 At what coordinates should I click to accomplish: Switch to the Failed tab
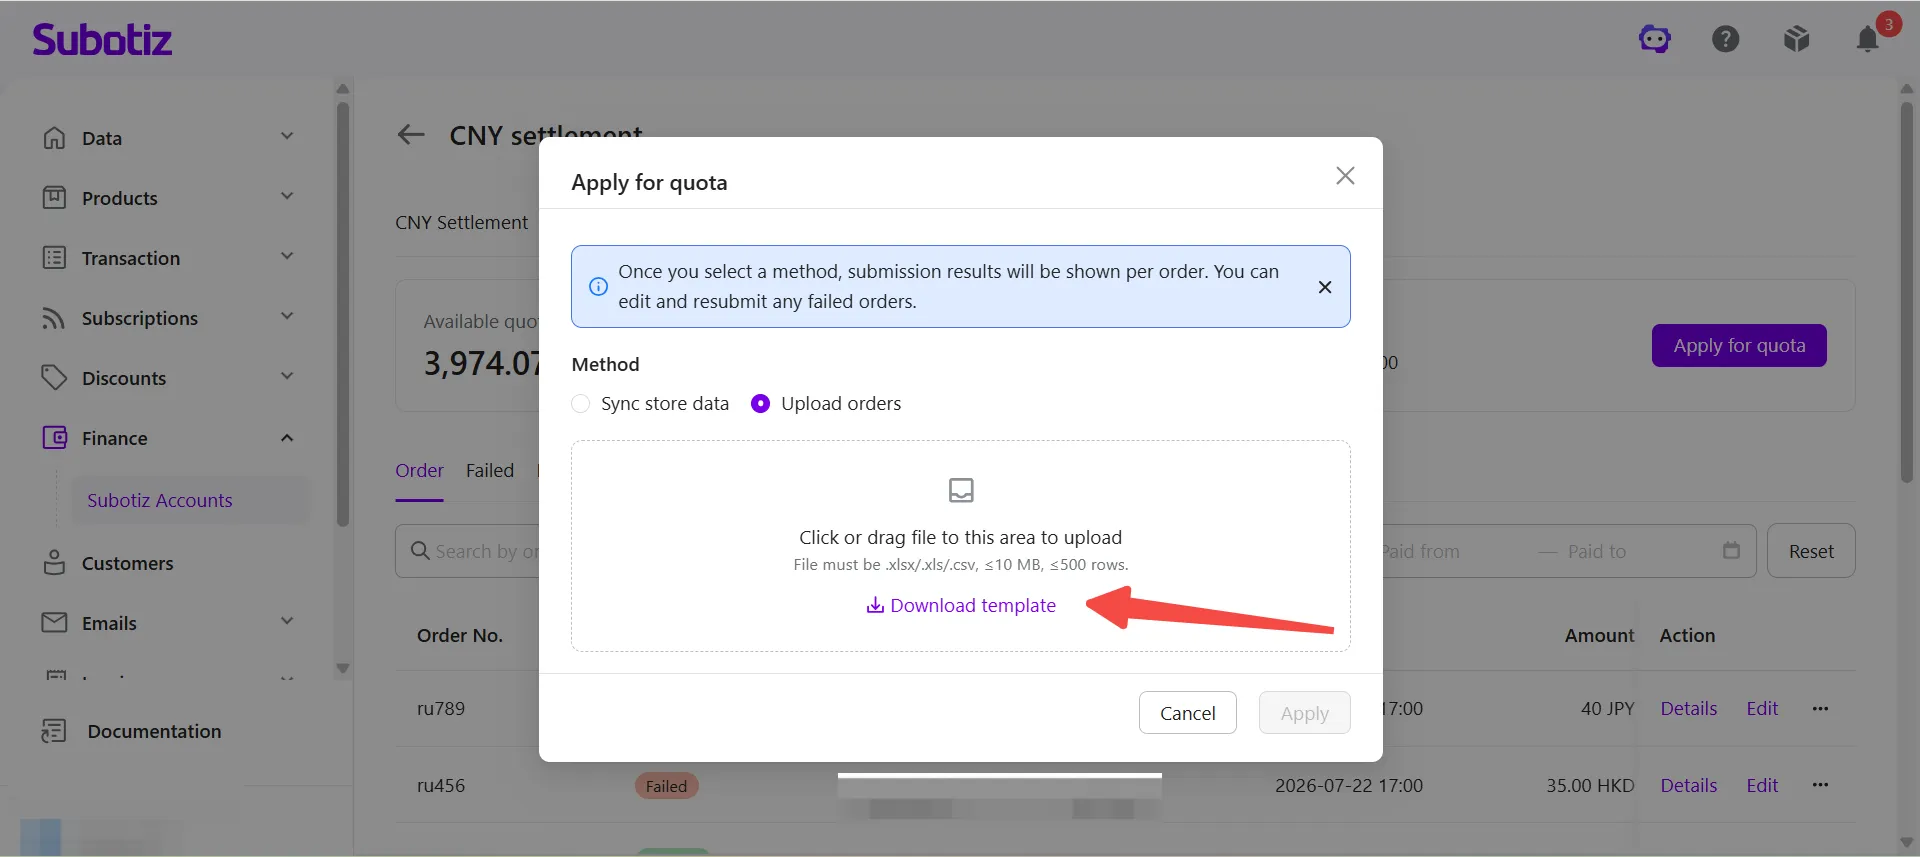(x=490, y=470)
